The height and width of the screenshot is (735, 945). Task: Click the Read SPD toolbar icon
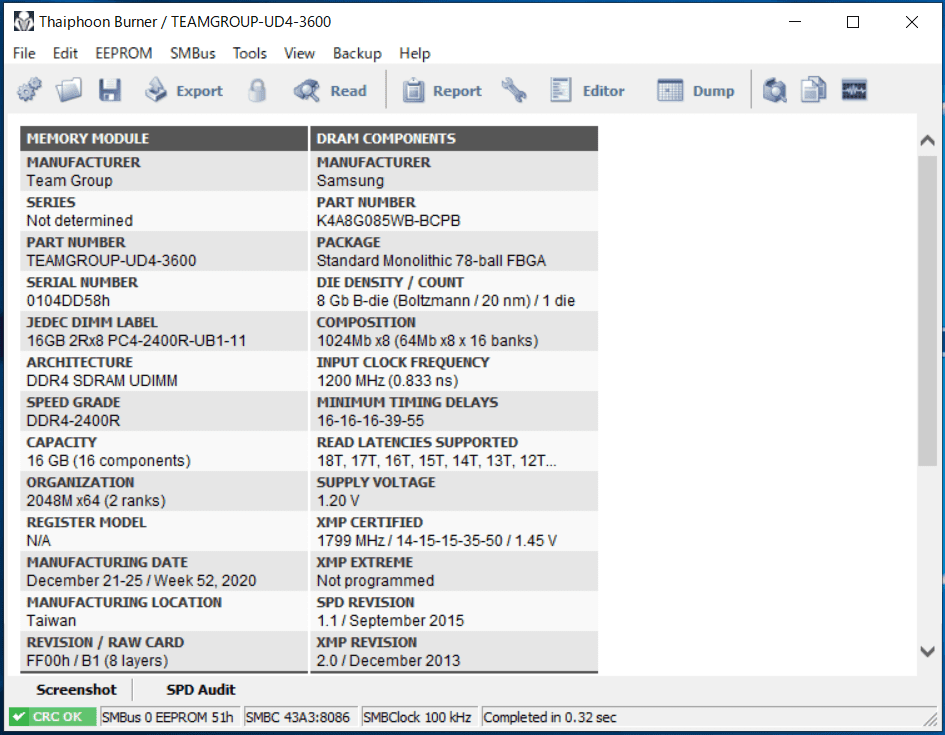pos(307,91)
